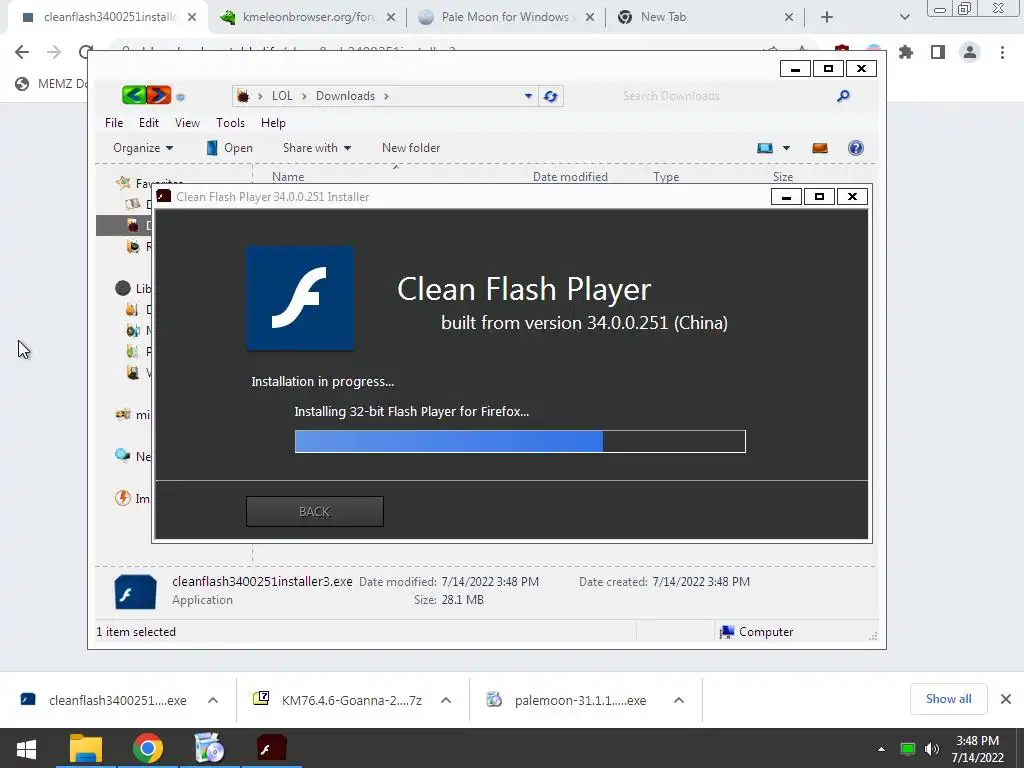Screen dimensions: 1024x768
Task: Click the green back arrow in Explorer
Action: click(134, 95)
